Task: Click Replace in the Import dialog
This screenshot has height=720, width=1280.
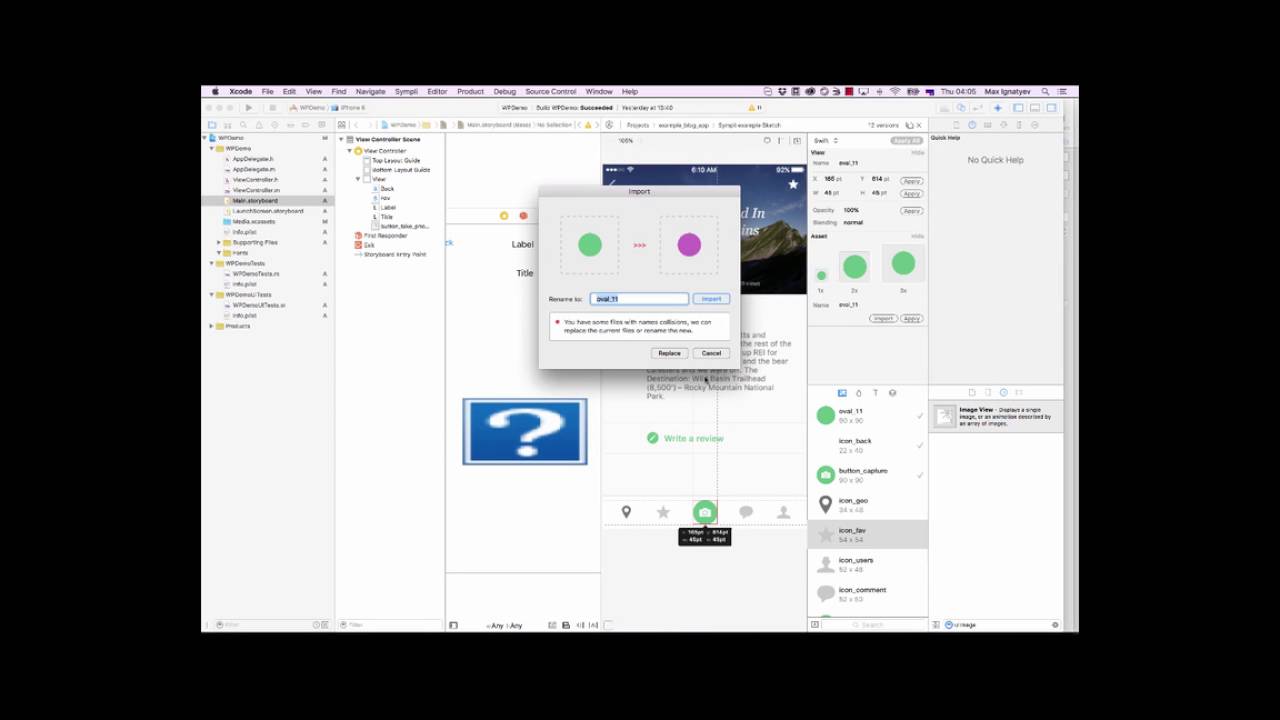Action: (669, 353)
